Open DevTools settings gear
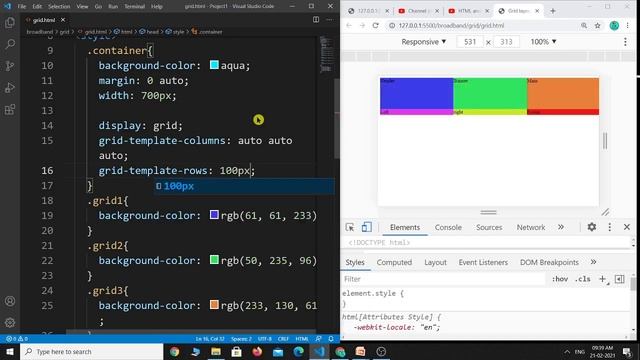 click(x=592, y=227)
